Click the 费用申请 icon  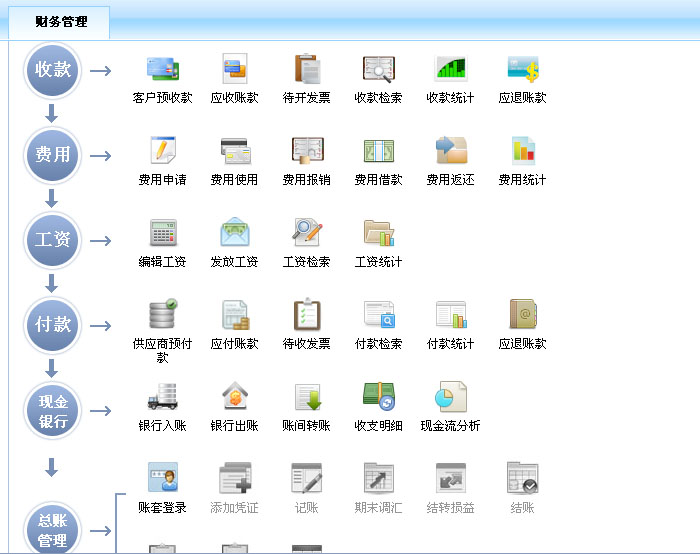pos(162,152)
